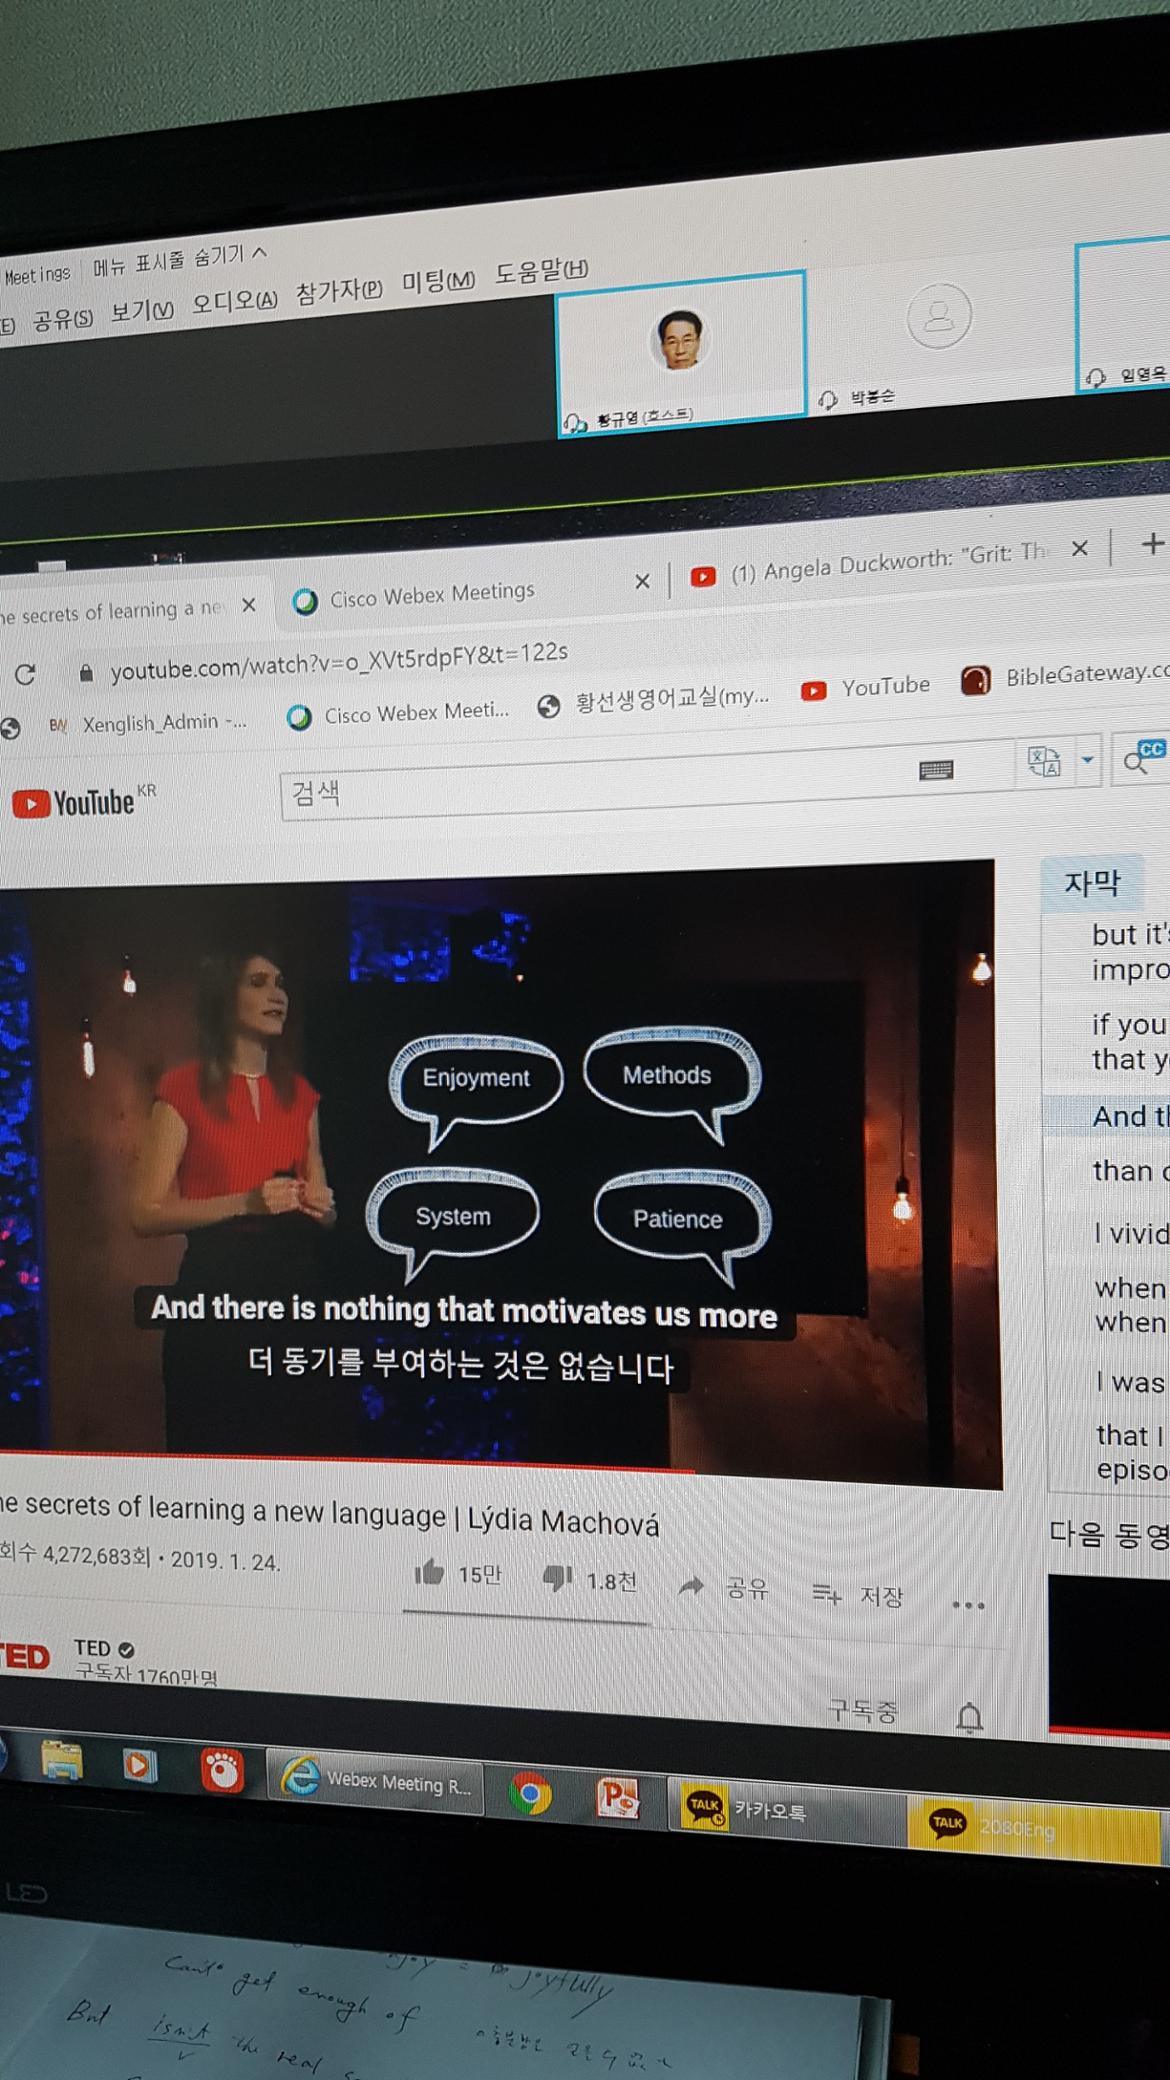Click the dislike thumbs-down icon
Image resolution: width=1170 pixels, height=2080 pixels.
coord(556,1579)
